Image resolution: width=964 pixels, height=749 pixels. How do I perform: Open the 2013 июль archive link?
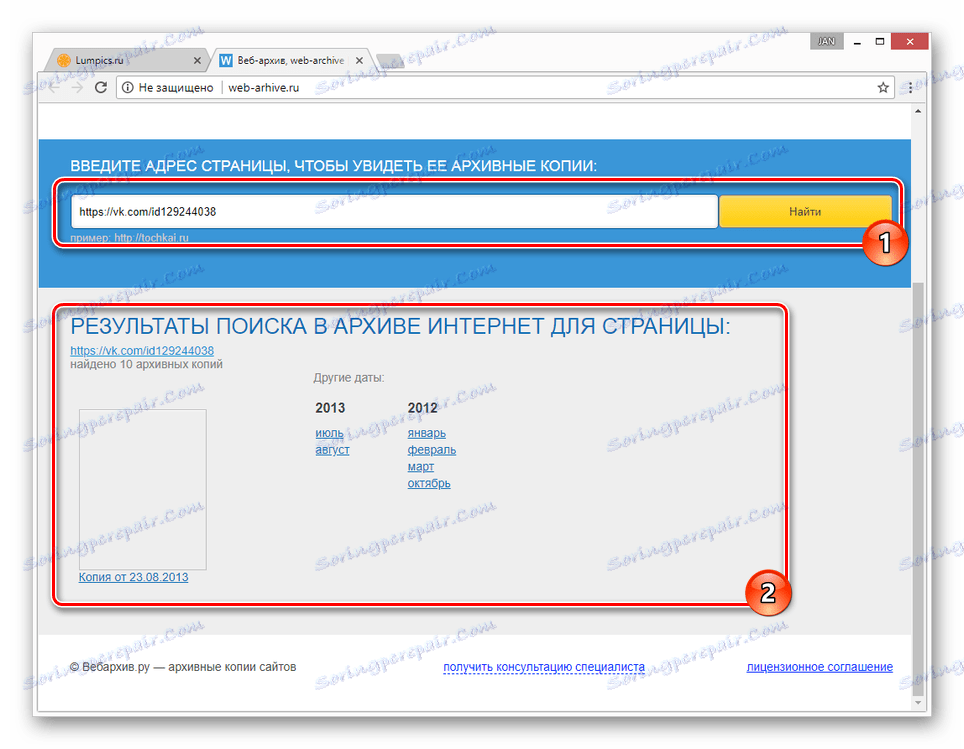[x=330, y=433]
